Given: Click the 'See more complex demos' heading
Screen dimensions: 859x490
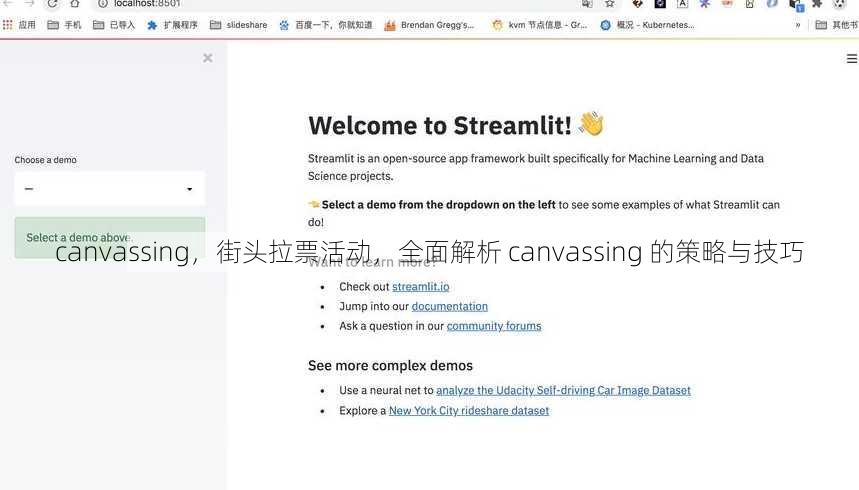Looking at the screenshot, I should click(390, 366).
